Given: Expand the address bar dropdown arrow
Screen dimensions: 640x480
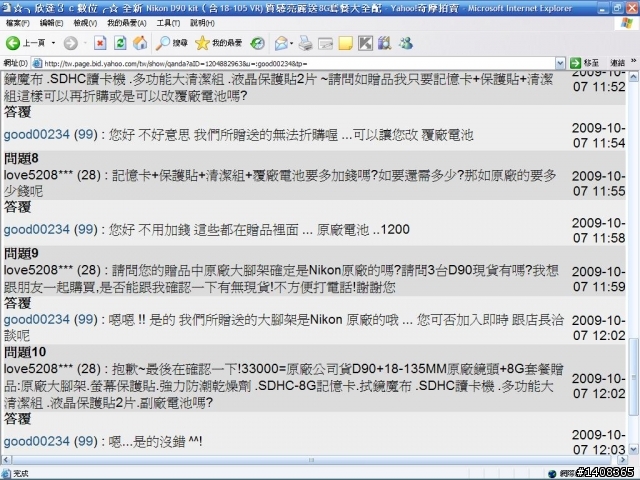Looking at the screenshot, I should click(x=560, y=63).
